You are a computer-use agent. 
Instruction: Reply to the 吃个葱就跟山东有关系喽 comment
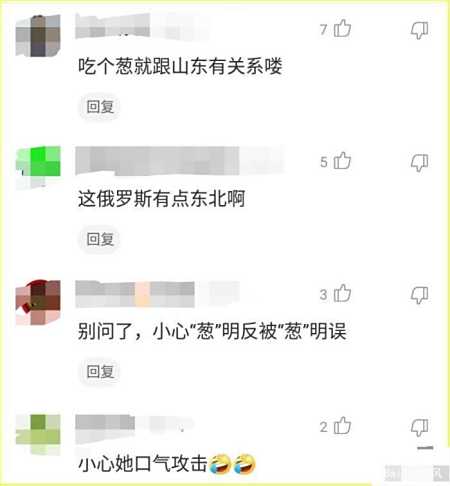pos(100,107)
